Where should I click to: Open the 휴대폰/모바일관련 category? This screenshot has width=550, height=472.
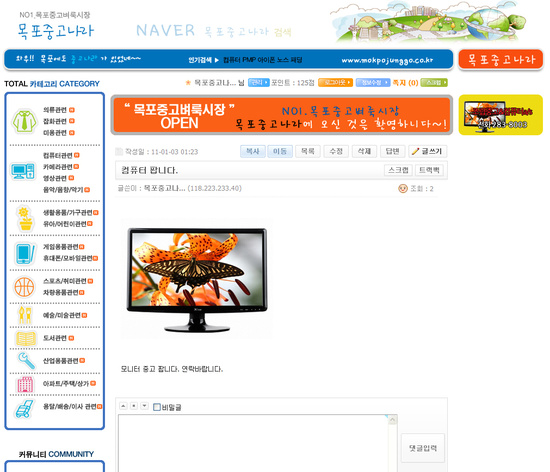tap(68, 258)
